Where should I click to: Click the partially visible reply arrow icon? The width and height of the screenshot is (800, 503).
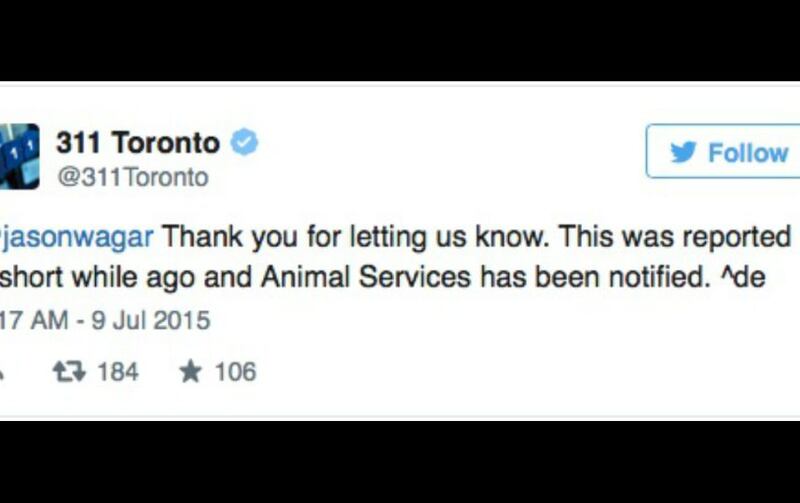pos(2,374)
